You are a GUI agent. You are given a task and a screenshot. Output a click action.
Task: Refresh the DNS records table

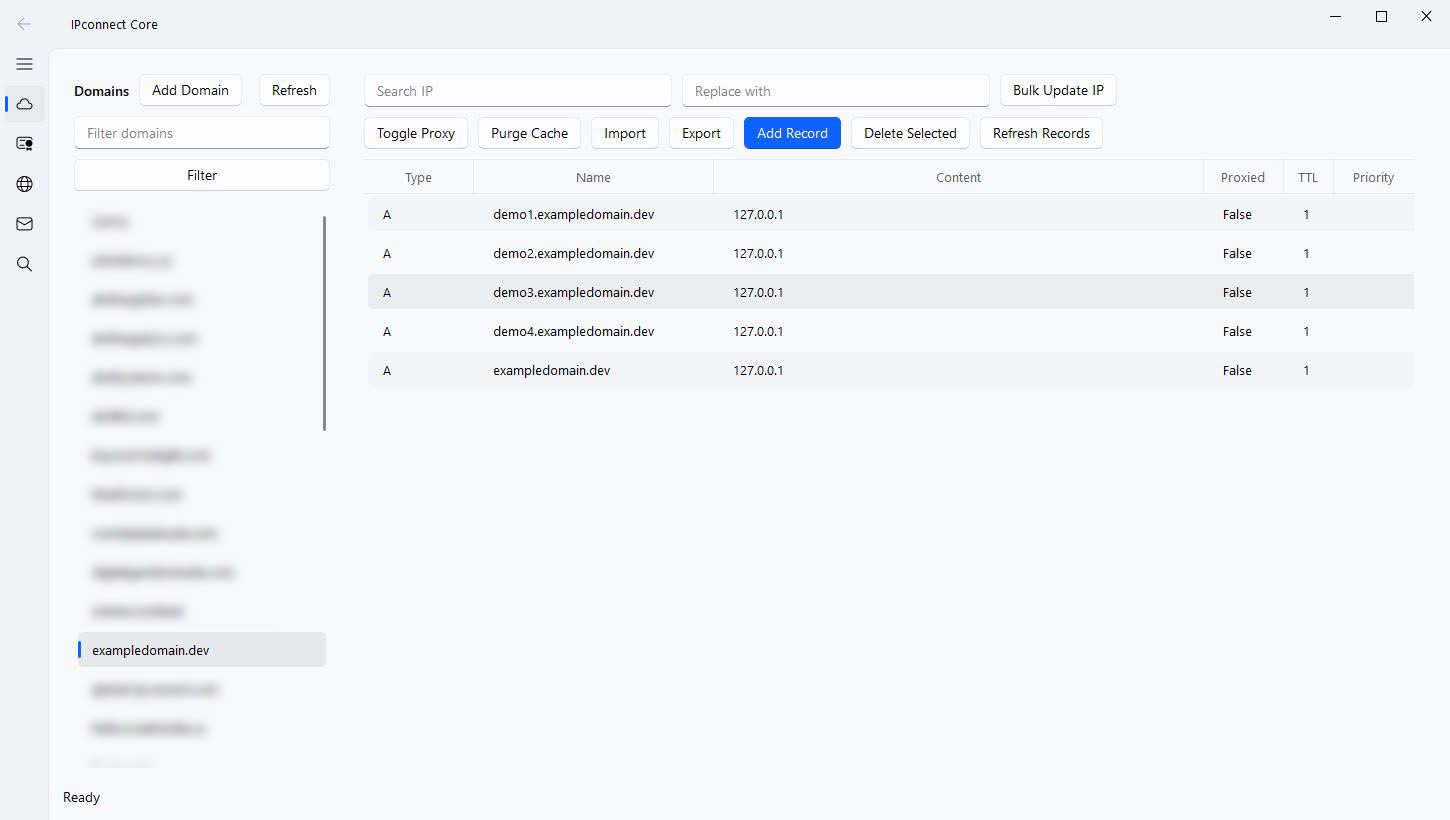coord(1041,132)
